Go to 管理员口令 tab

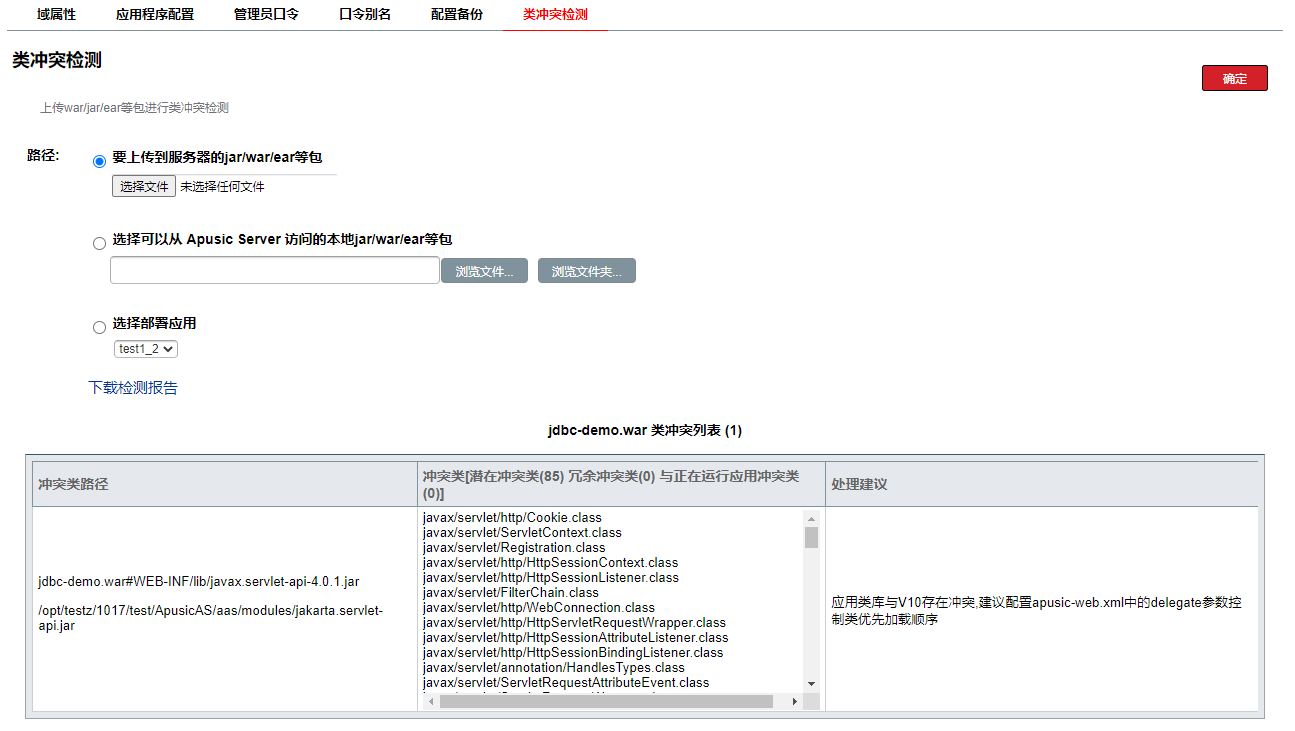266,15
